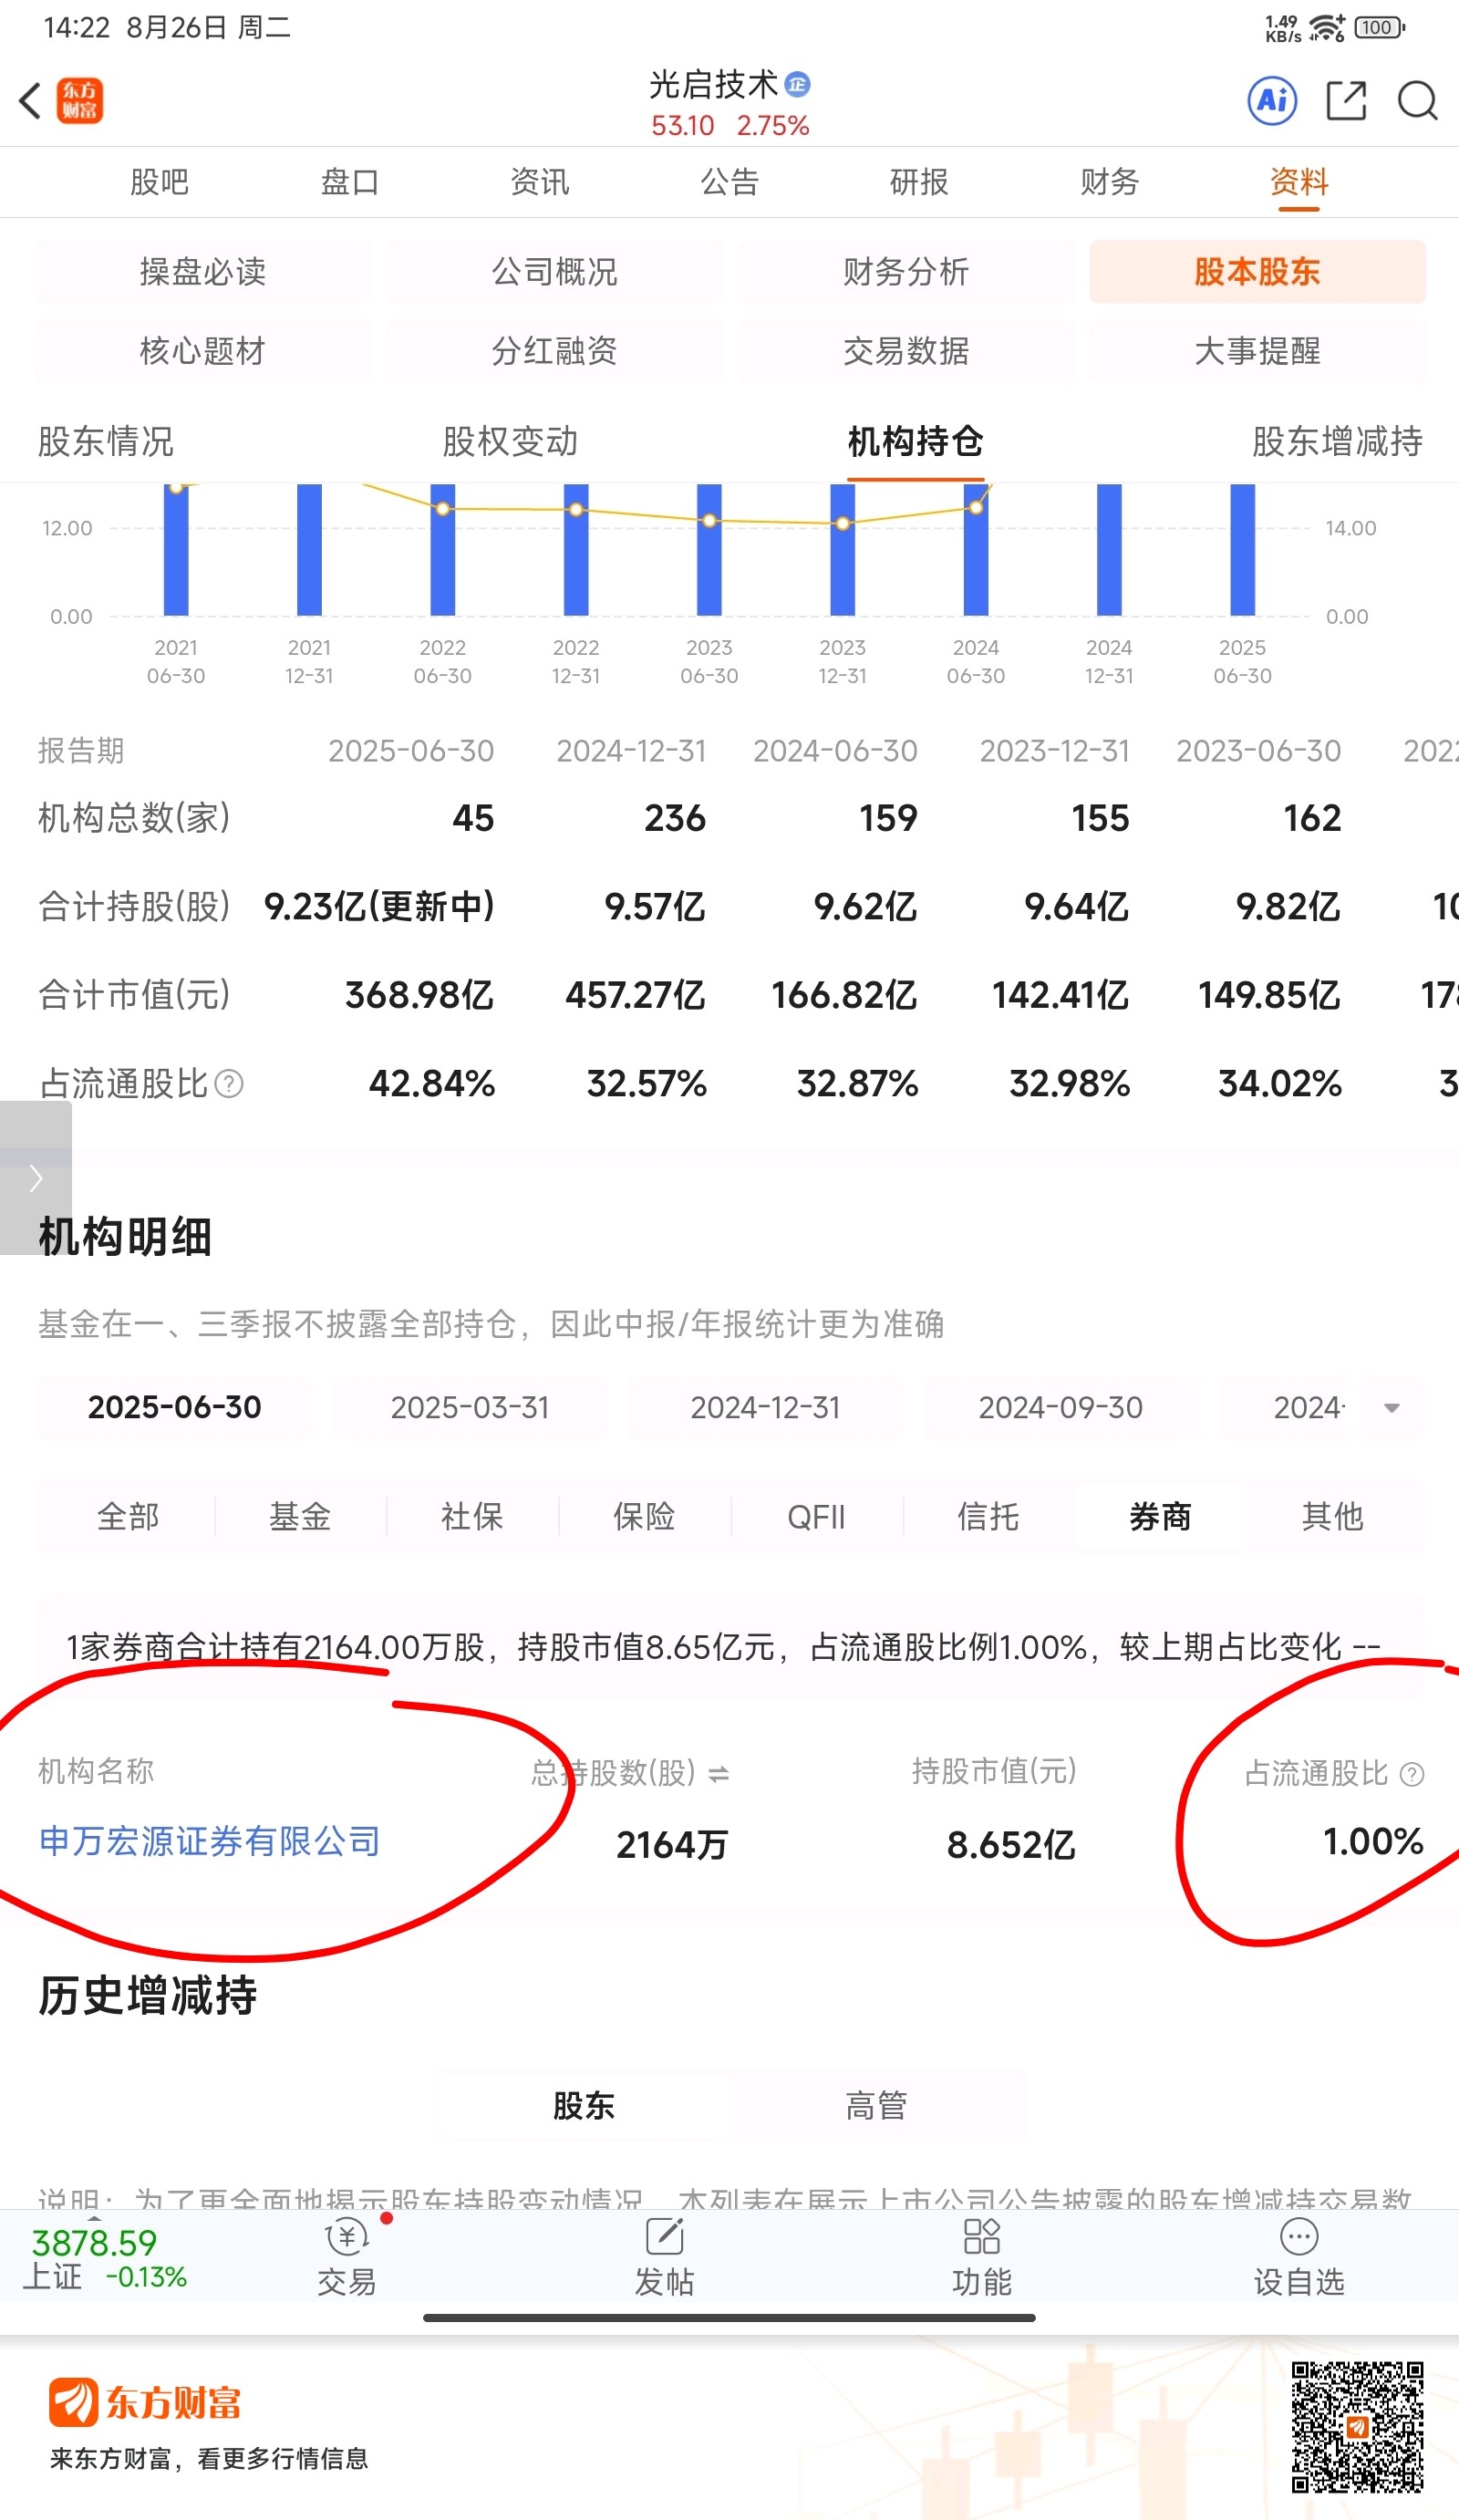Screen dimensions: 1459x2520
Task: Open the 功能 functions icon
Action: 981,2237
